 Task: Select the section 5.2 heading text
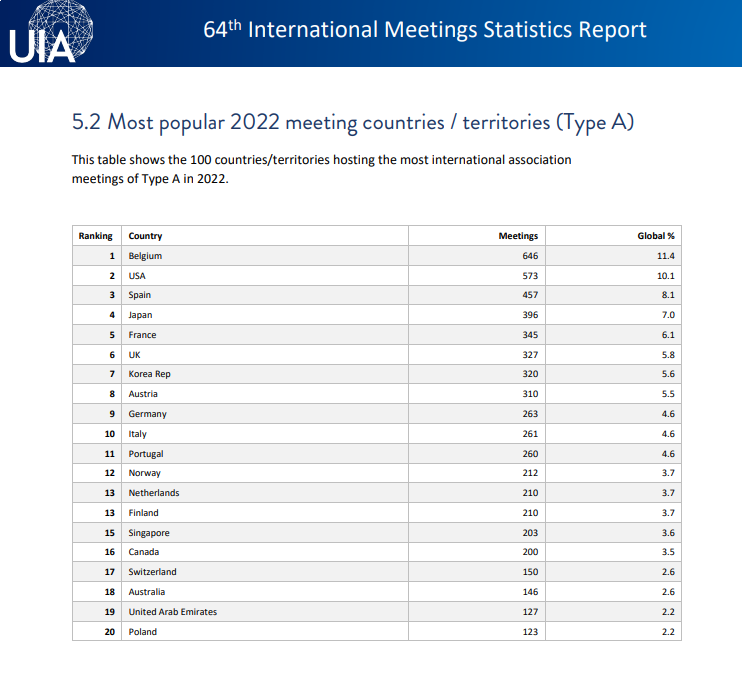[x=354, y=123]
